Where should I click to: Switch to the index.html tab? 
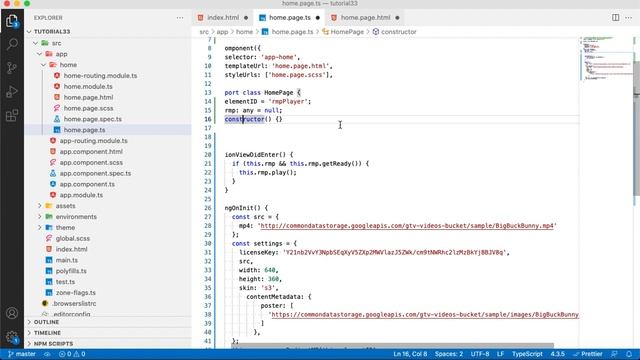[223, 18]
